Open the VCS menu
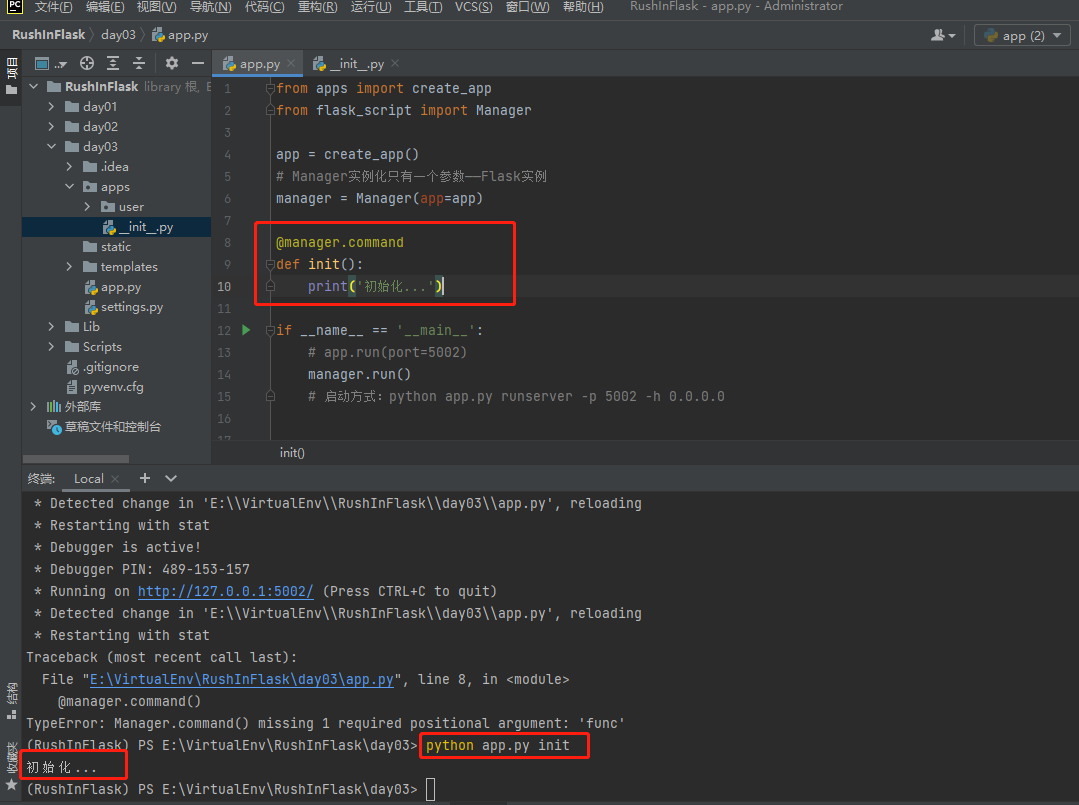This screenshot has width=1079, height=805. (473, 7)
